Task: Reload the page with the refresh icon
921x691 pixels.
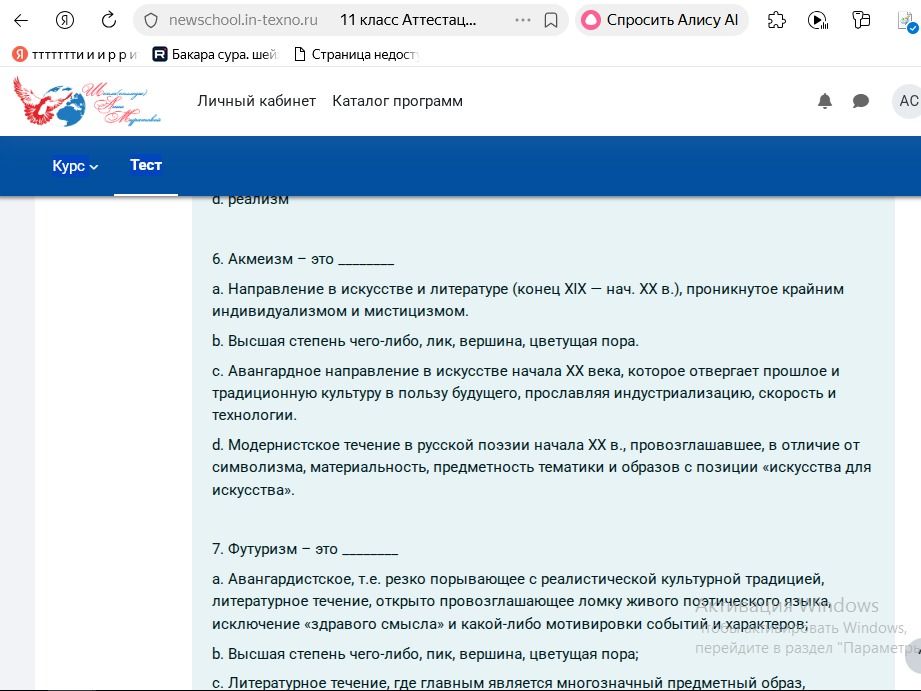Action: coord(109,21)
